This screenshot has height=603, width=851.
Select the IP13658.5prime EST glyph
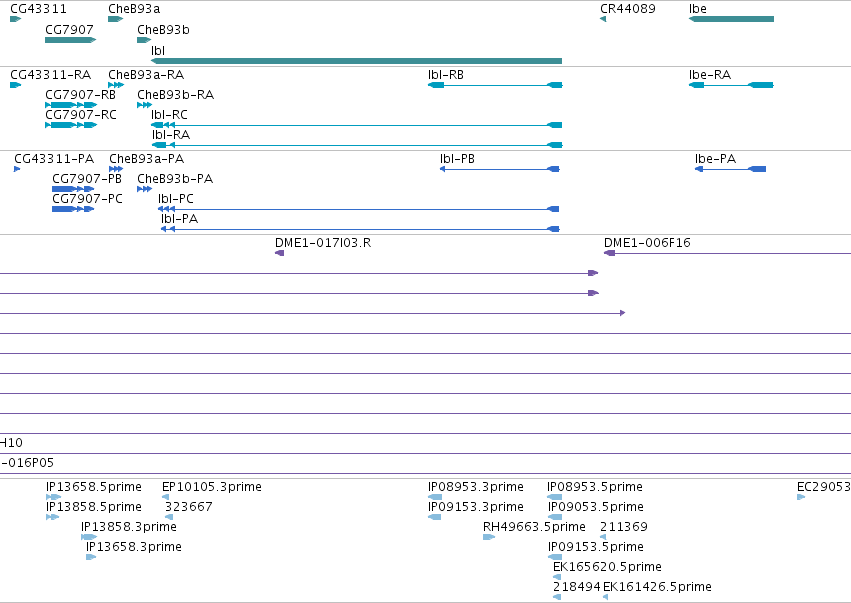click(54, 497)
